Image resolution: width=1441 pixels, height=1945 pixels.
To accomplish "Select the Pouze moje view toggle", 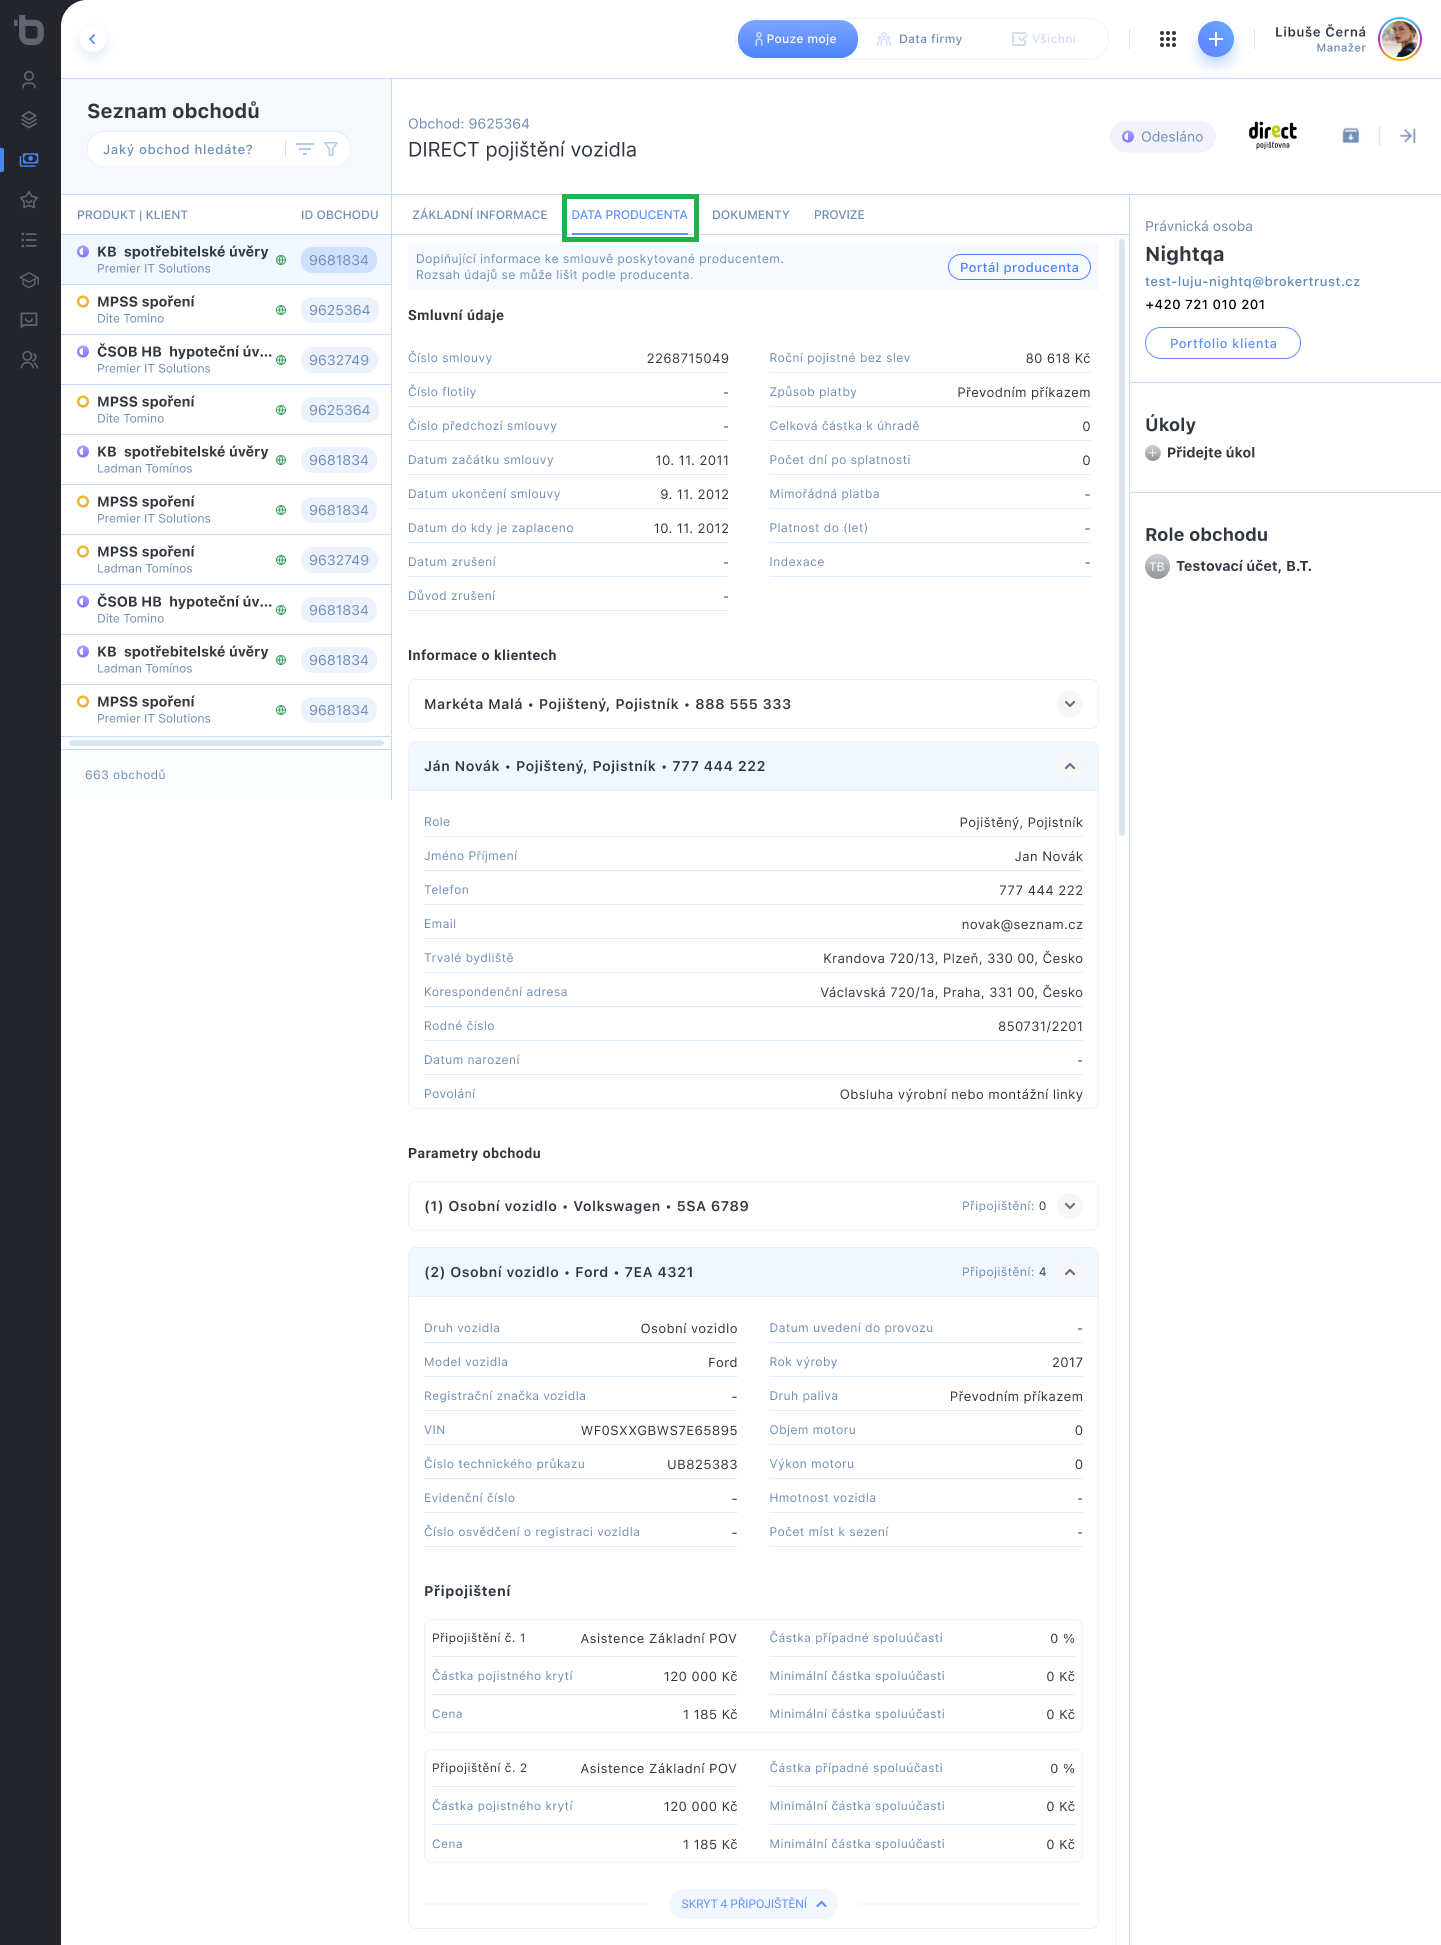I will click(x=797, y=39).
